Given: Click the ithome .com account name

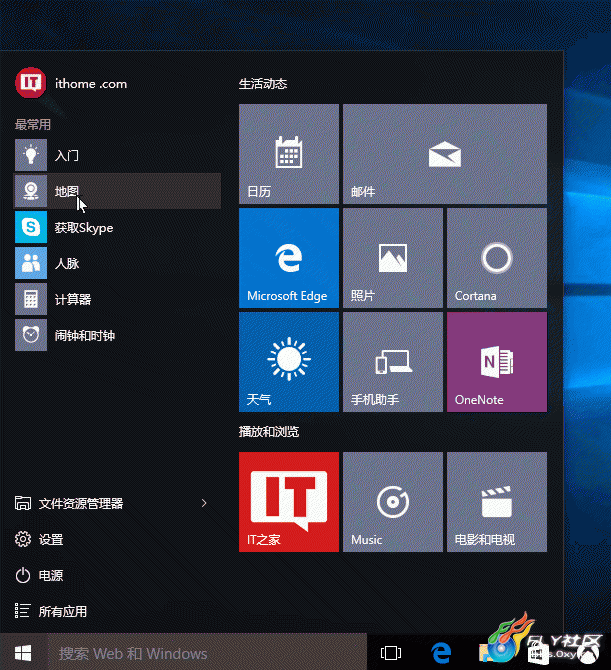Looking at the screenshot, I should 91,84.
